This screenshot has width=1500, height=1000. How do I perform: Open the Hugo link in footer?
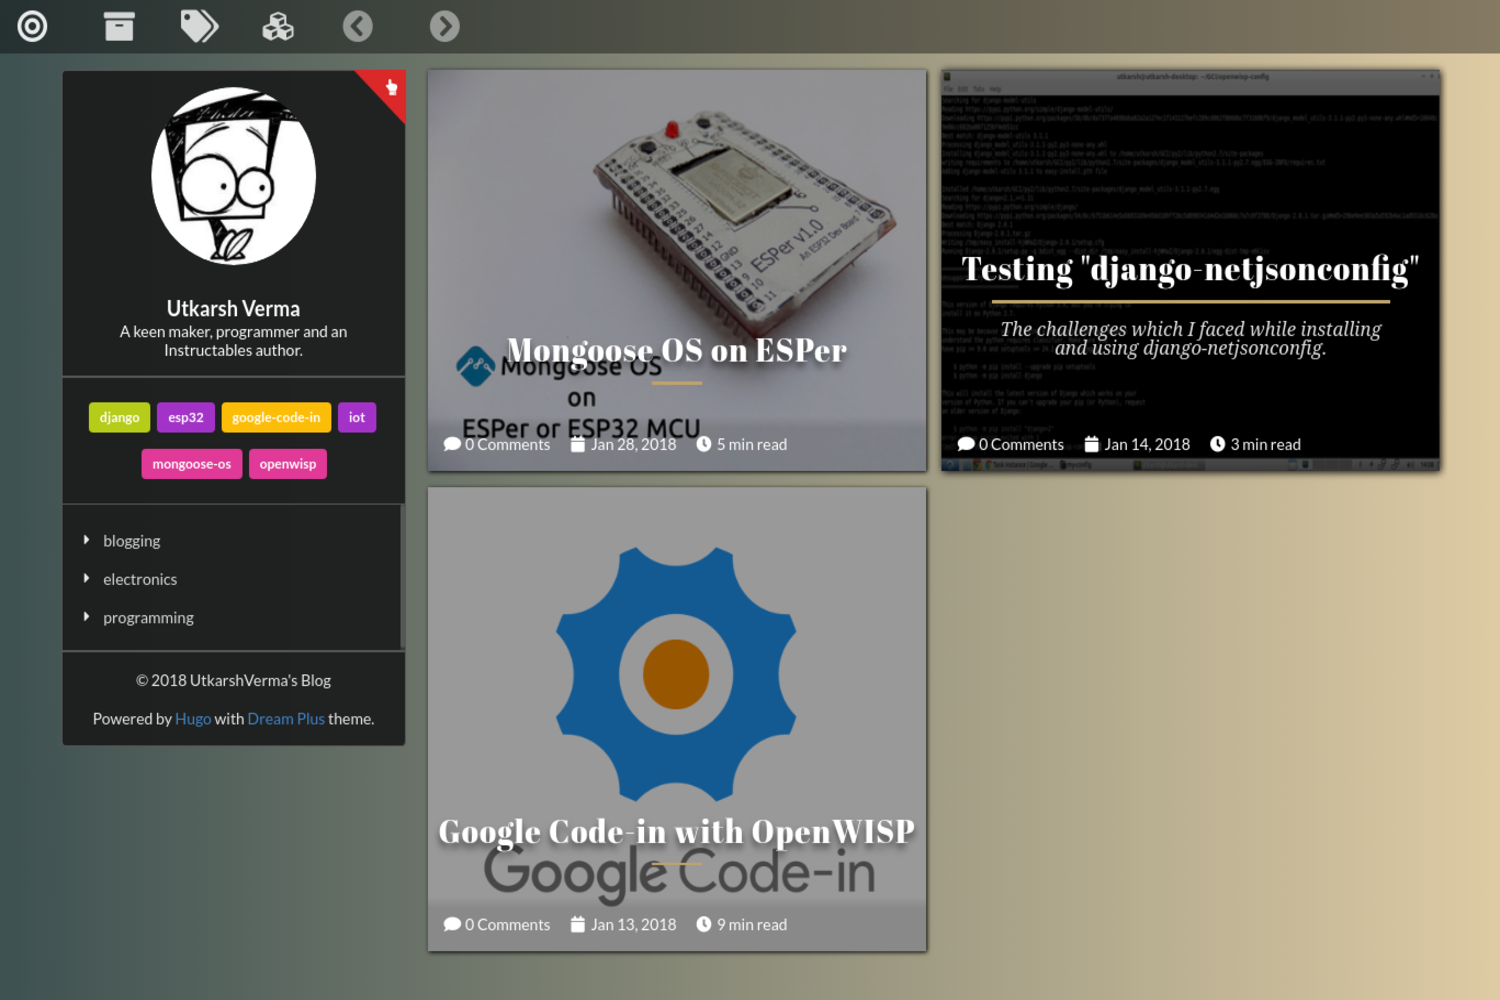pos(193,719)
